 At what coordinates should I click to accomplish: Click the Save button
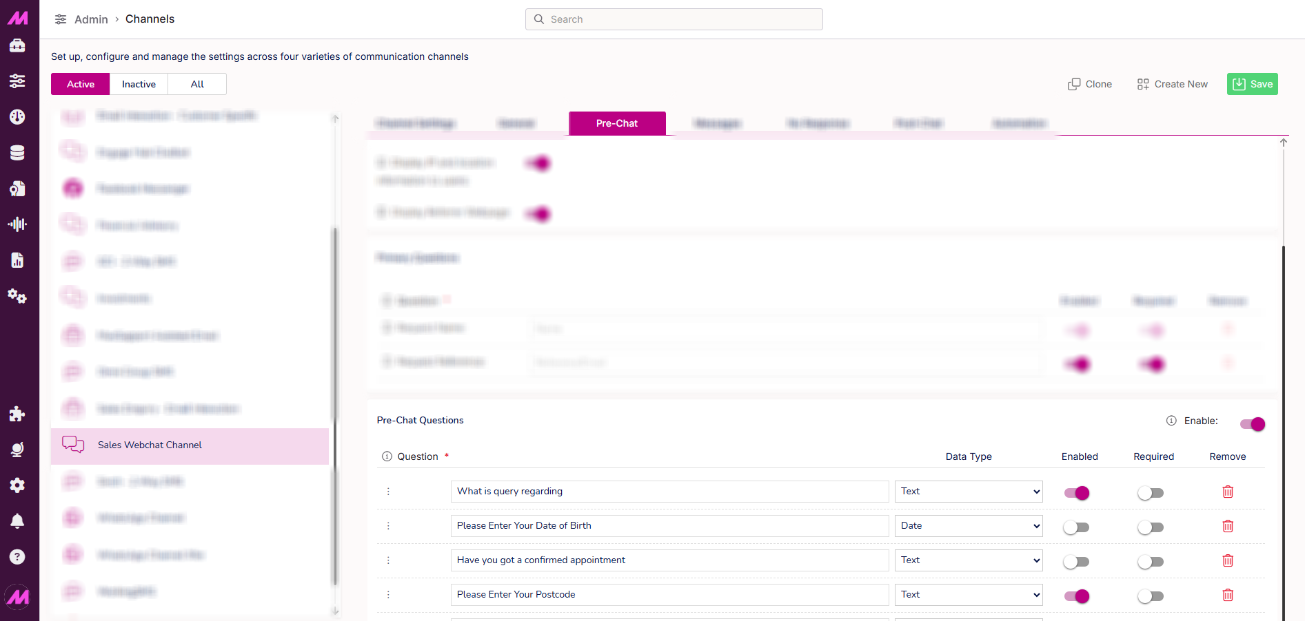[1252, 84]
